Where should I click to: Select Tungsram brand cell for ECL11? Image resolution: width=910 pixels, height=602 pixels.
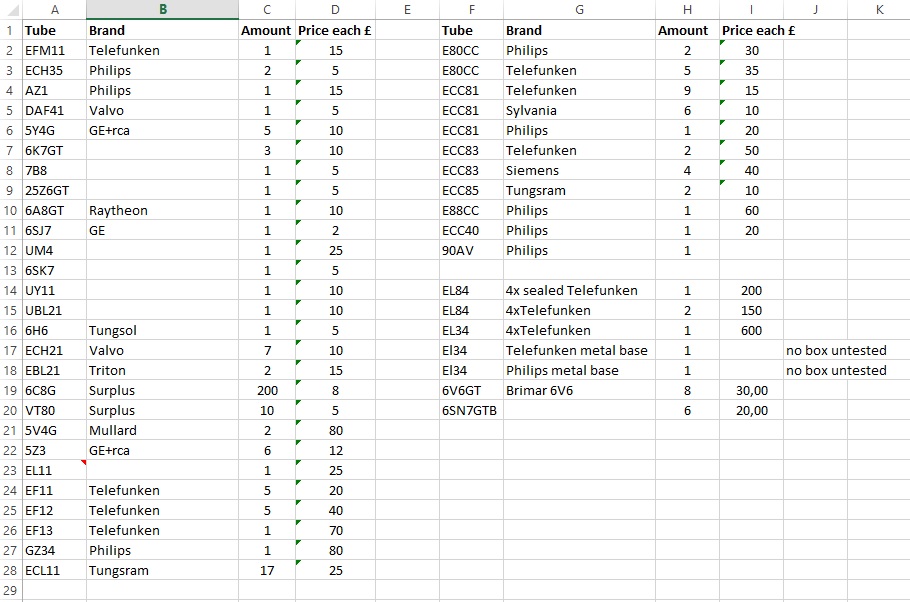point(162,570)
